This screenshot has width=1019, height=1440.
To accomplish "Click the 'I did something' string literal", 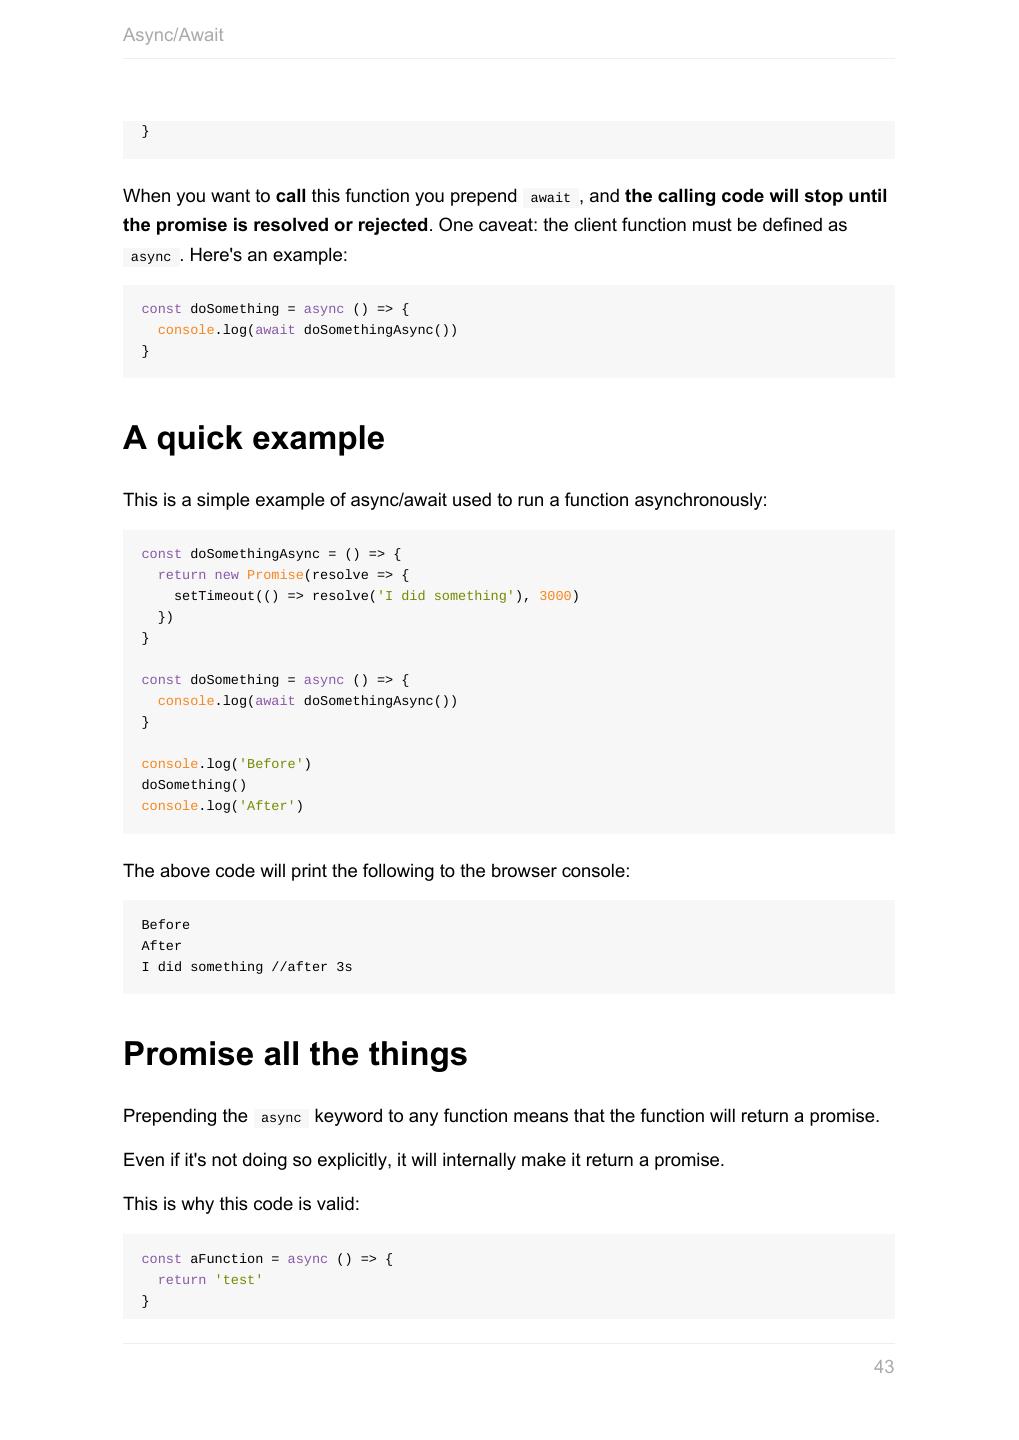I will click(x=445, y=596).
